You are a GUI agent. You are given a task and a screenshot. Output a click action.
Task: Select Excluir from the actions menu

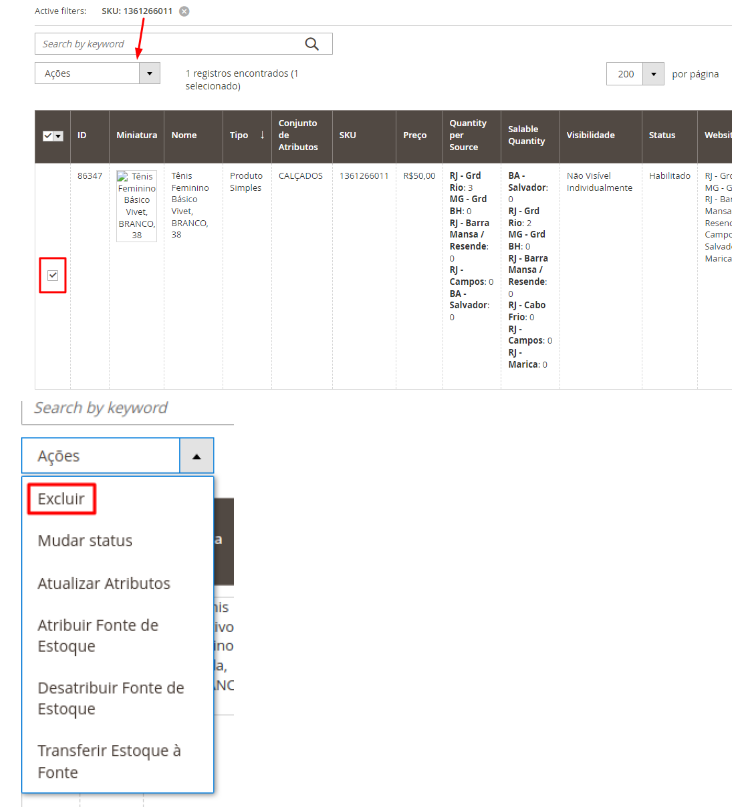pyautogui.click(x=61, y=498)
